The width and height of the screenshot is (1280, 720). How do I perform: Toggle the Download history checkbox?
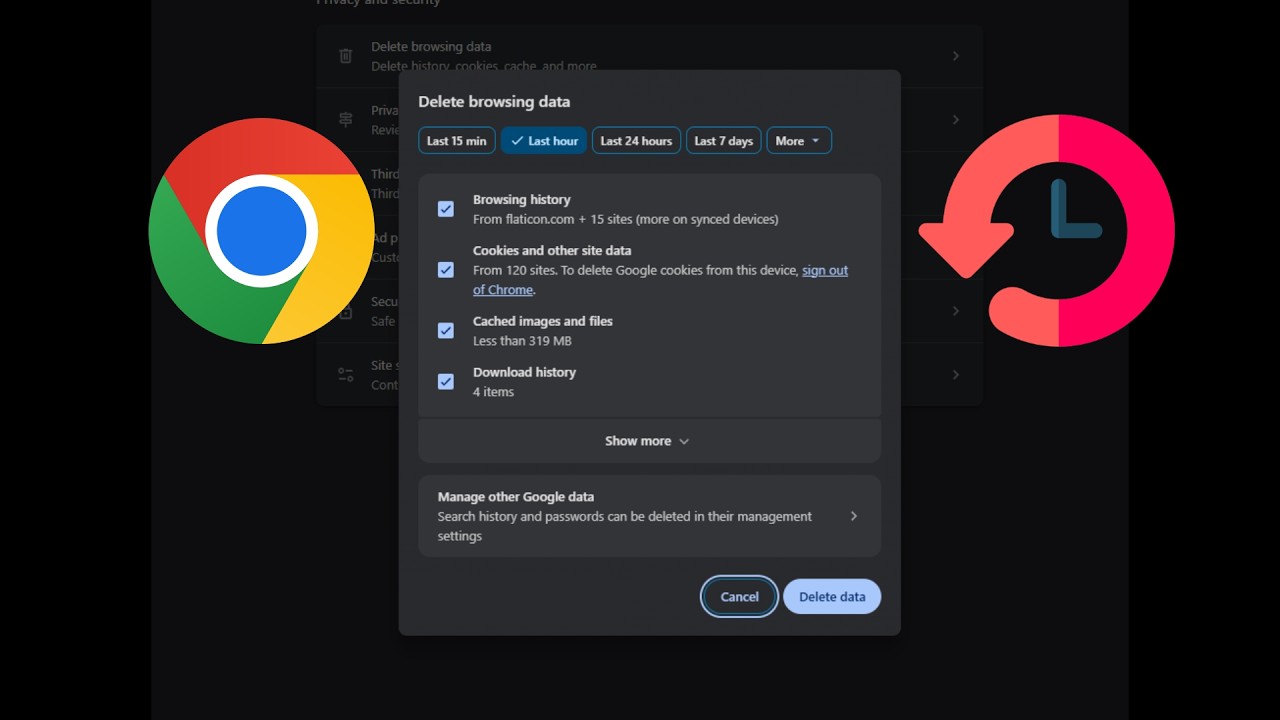pyautogui.click(x=446, y=381)
